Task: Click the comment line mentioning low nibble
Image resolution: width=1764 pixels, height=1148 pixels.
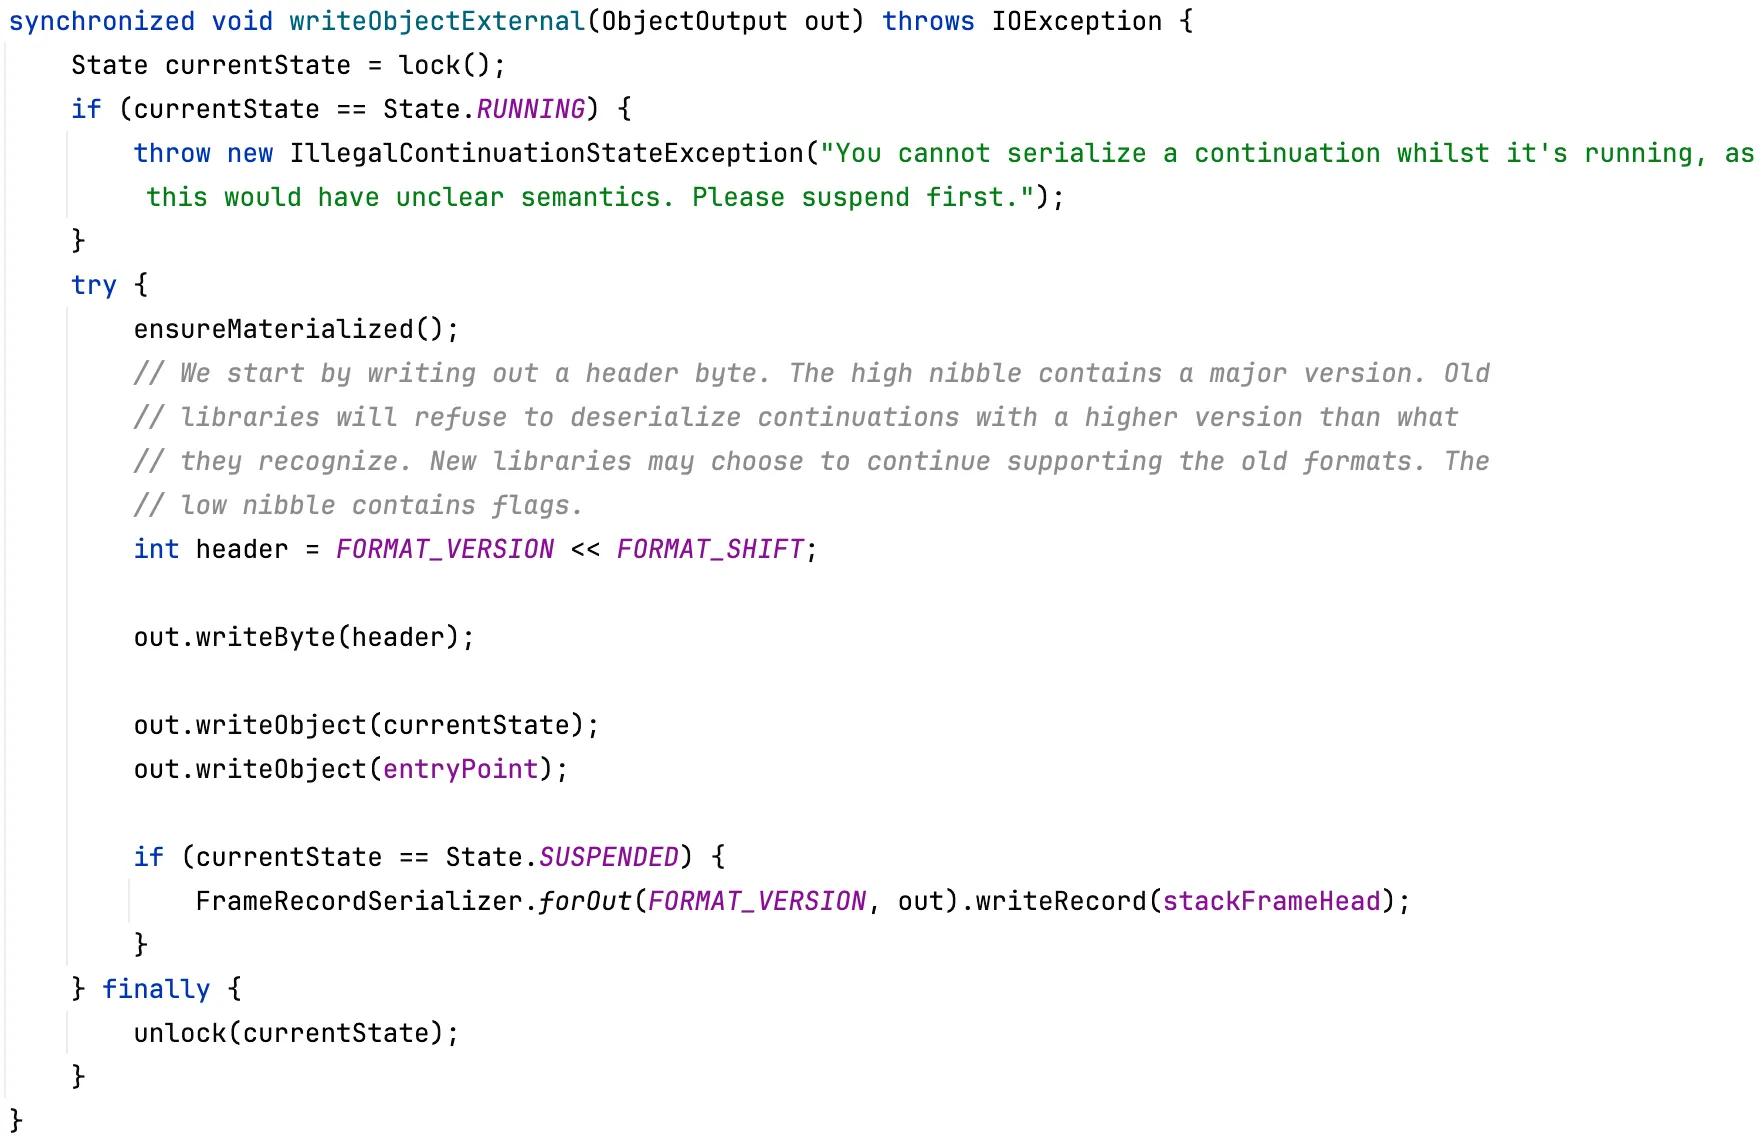Action: click(x=358, y=505)
